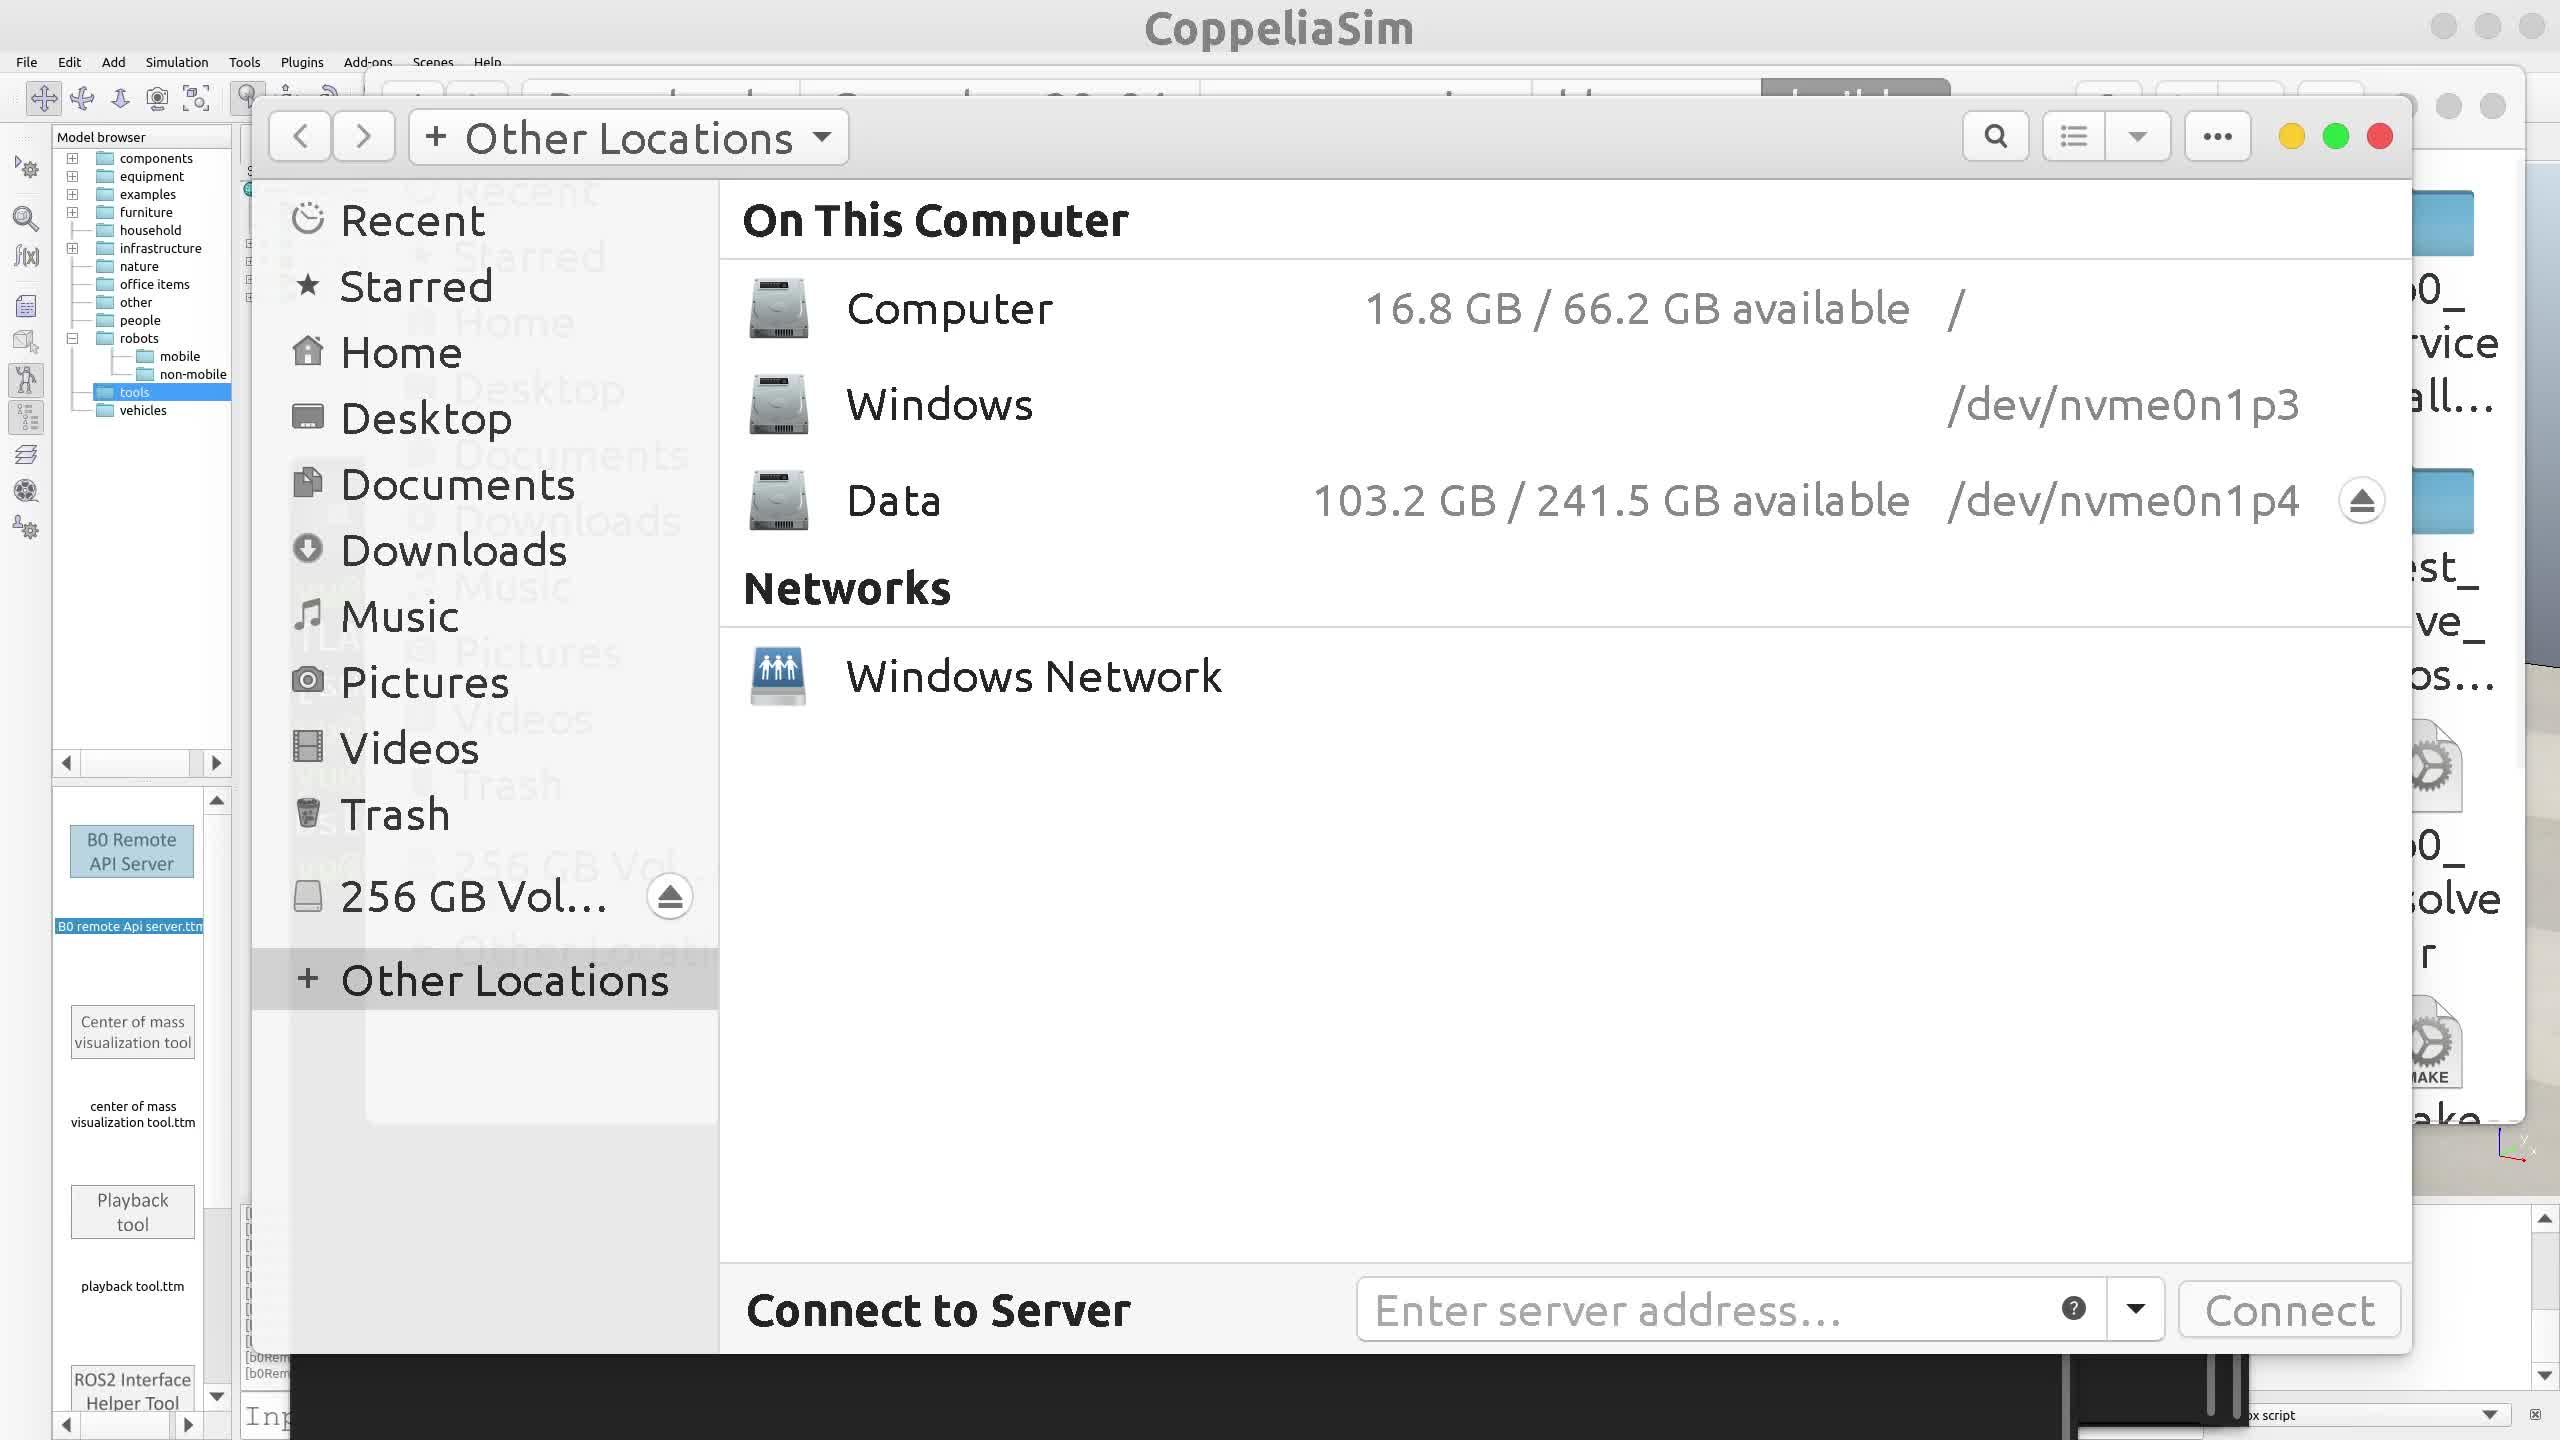This screenshot has width=2560, height=1440.
Task: Open Documents in the sidebar
Action: [x=485, y=484]
